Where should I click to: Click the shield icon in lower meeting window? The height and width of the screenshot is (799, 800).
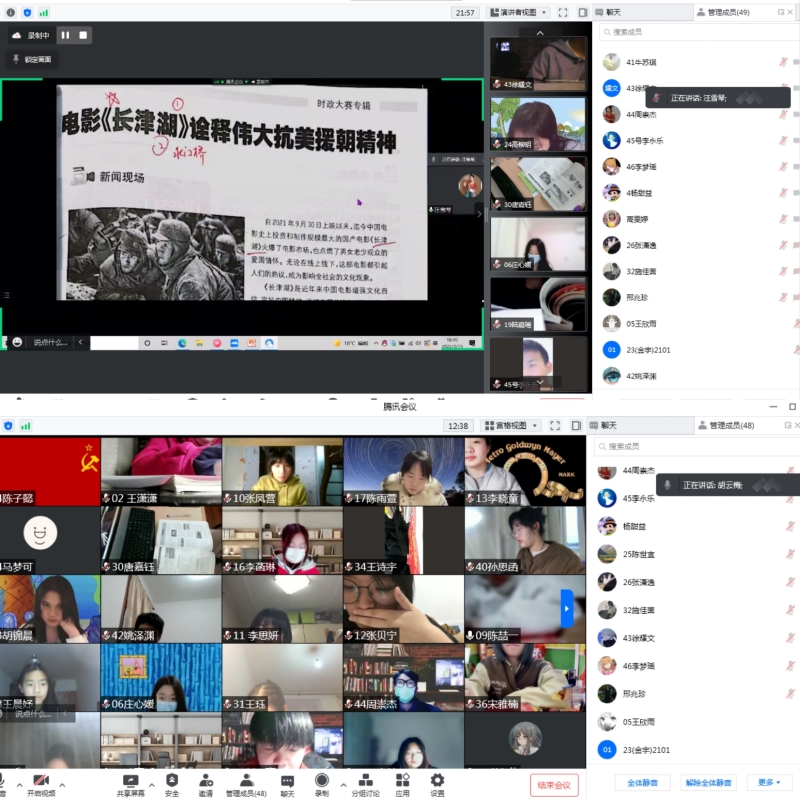(x=8, y=426)
